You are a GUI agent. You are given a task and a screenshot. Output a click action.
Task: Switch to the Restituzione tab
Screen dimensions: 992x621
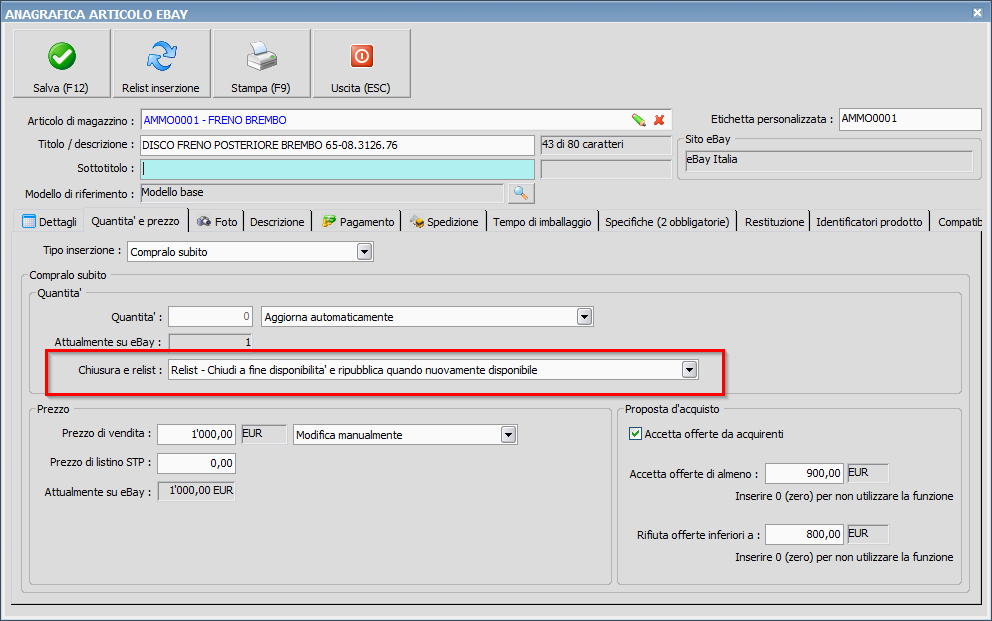point(774,222)
